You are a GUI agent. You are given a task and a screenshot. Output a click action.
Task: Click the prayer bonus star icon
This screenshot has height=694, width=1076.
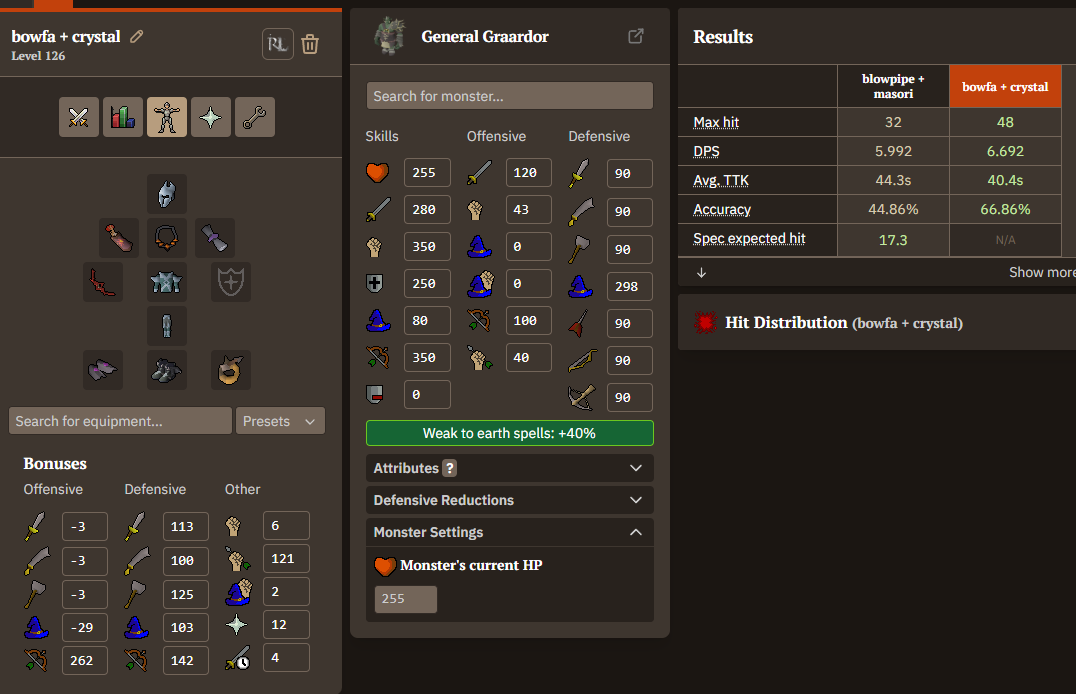(237, 625)
